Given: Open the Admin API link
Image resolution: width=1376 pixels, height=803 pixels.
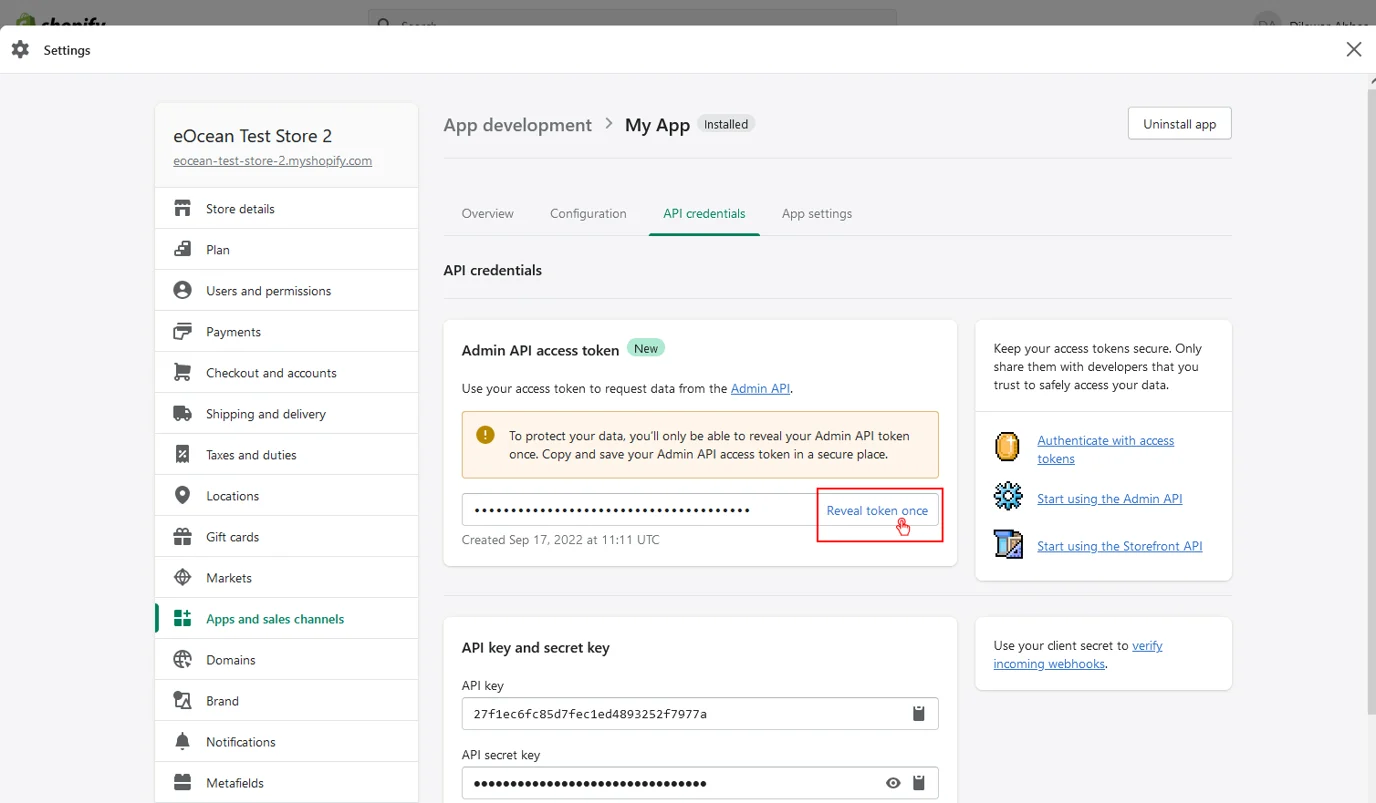Looking at the screenshot, I should (x=760, y=389).
